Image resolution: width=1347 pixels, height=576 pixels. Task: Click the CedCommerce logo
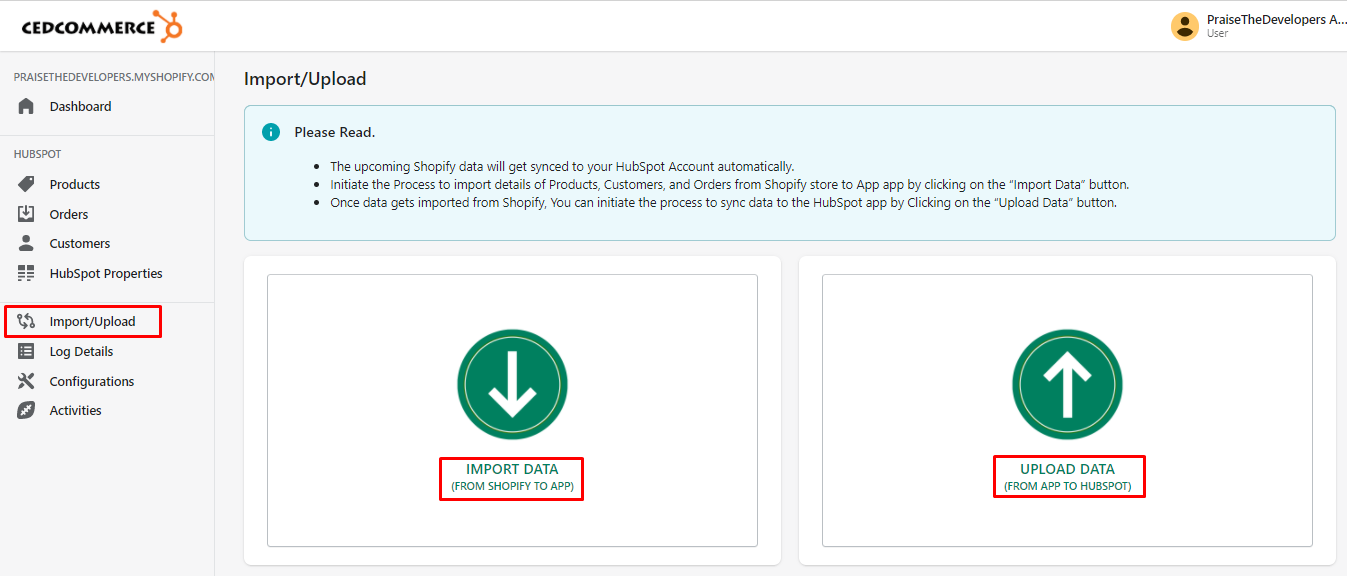(x=102, y=26)
